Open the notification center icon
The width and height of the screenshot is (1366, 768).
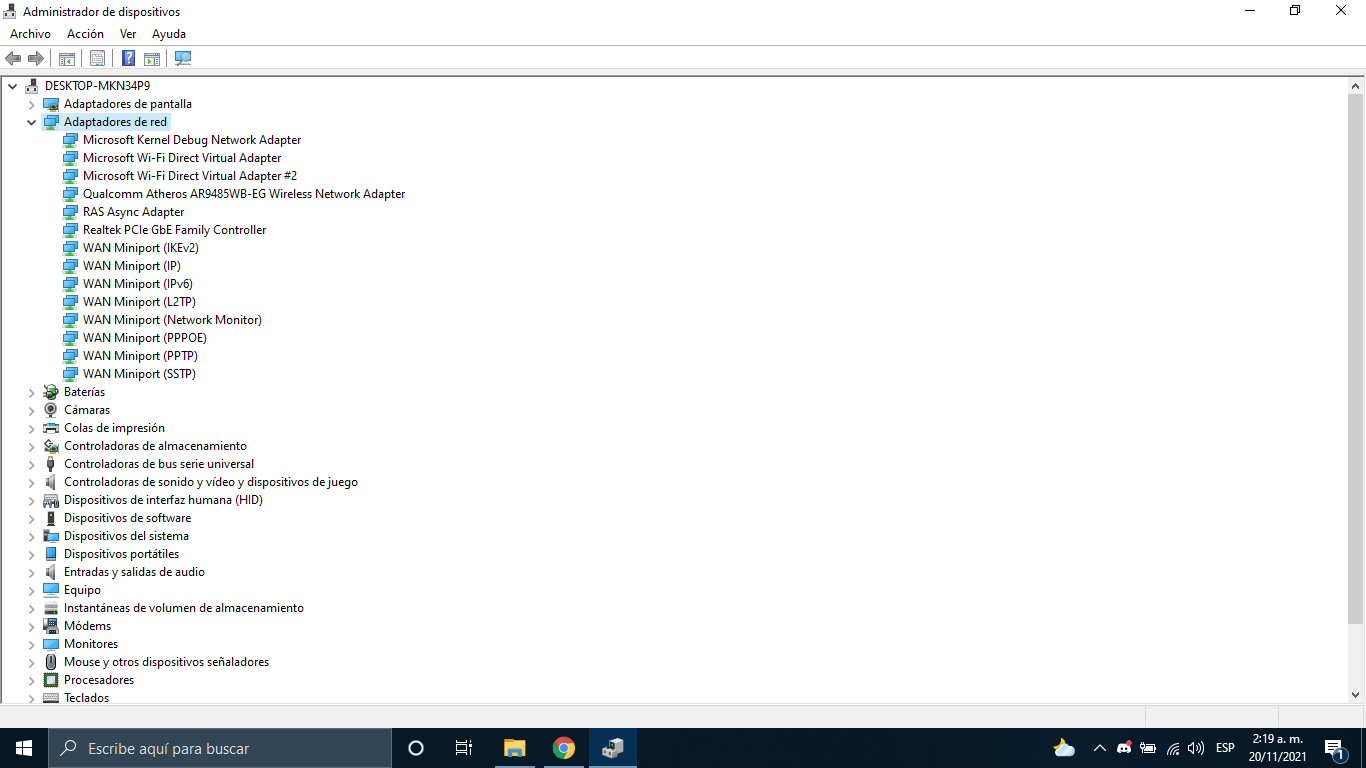1334,748
